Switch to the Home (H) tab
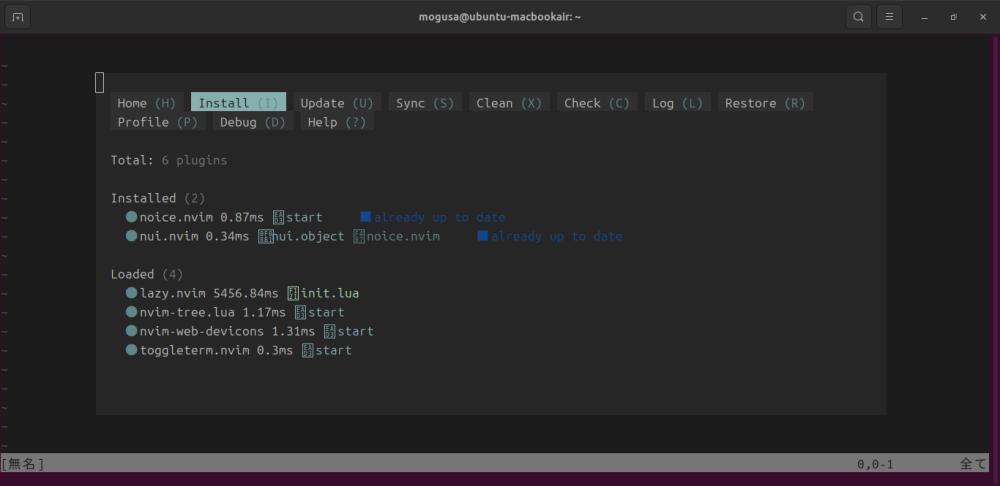Screen dimensions: 1000x486 click(146, 103)
